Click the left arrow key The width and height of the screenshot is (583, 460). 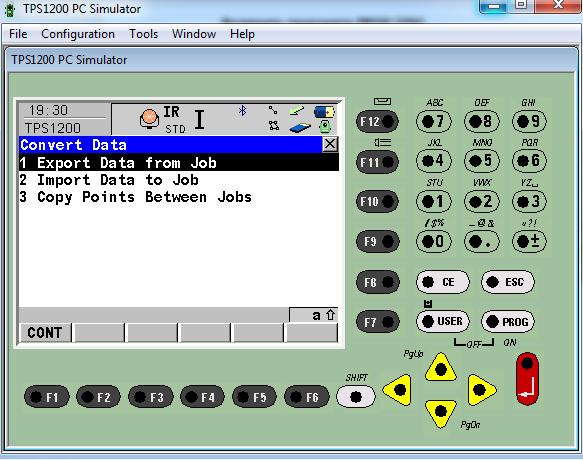[398, 390]
